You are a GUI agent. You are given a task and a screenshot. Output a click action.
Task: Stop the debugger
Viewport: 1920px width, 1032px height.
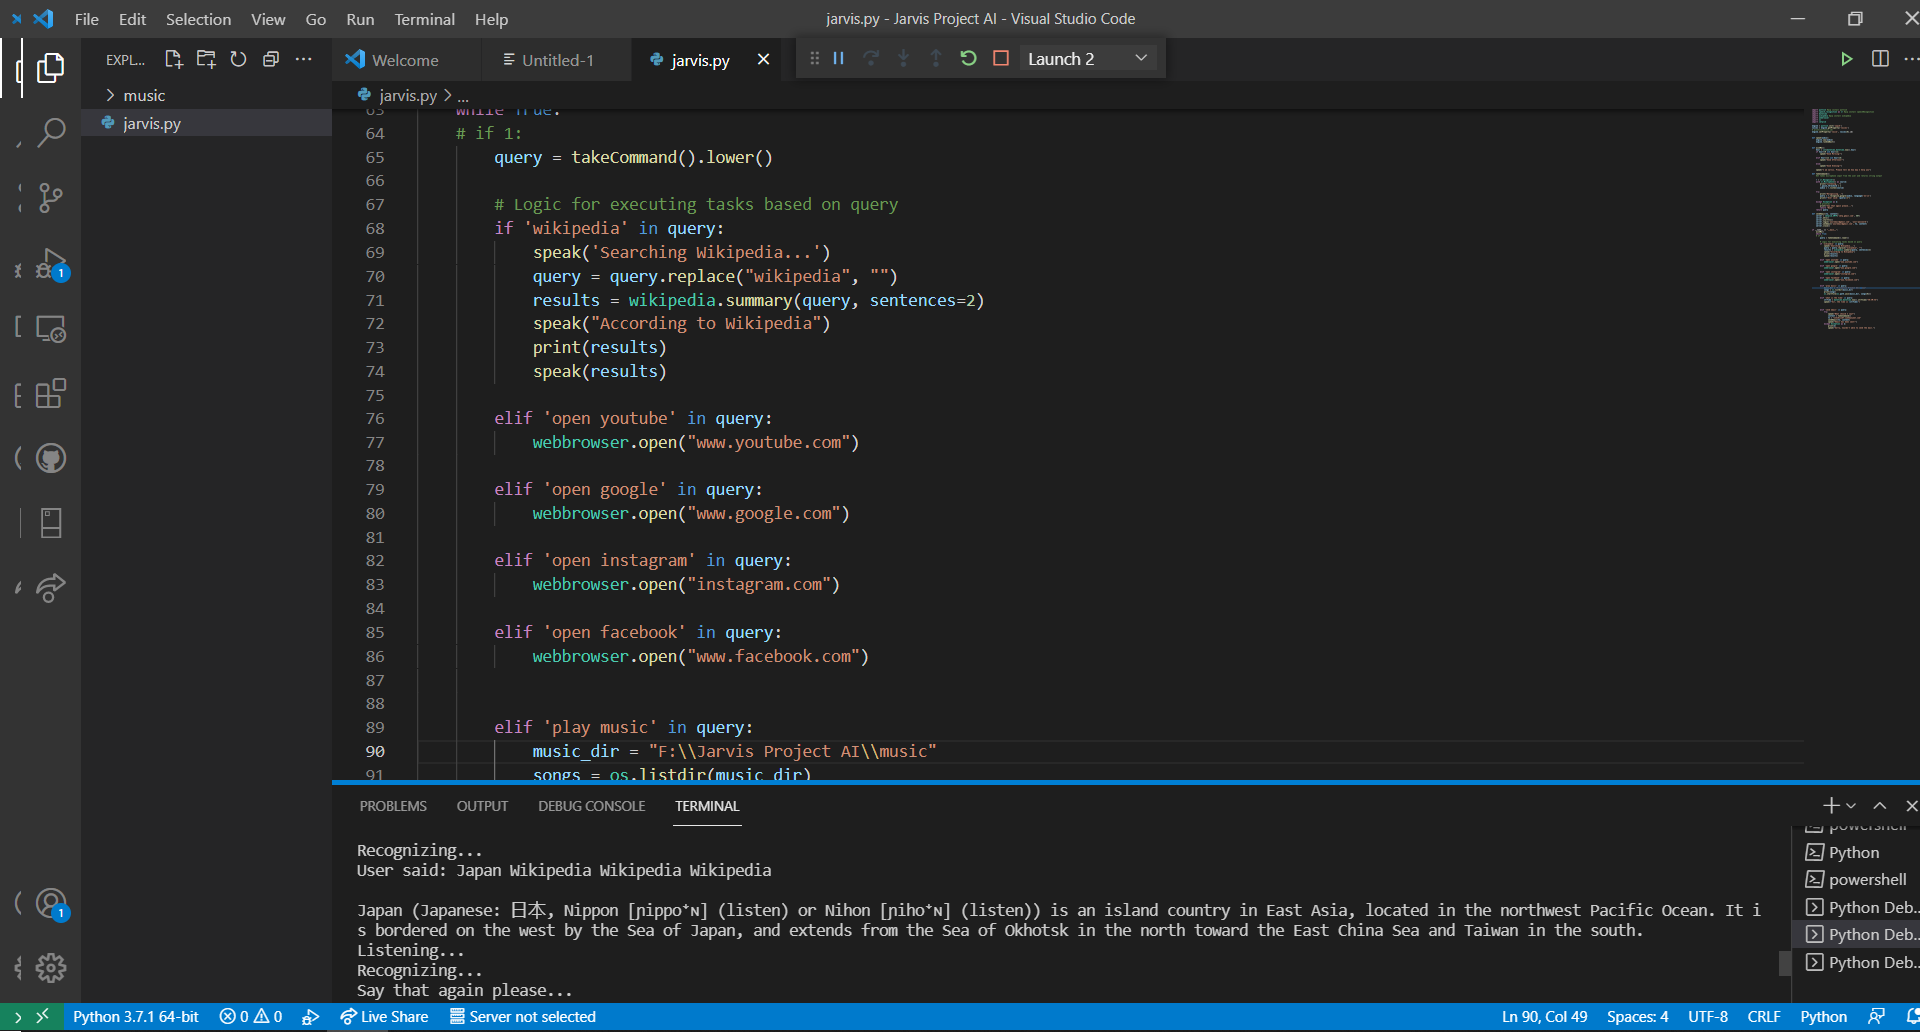[1000, 58]
